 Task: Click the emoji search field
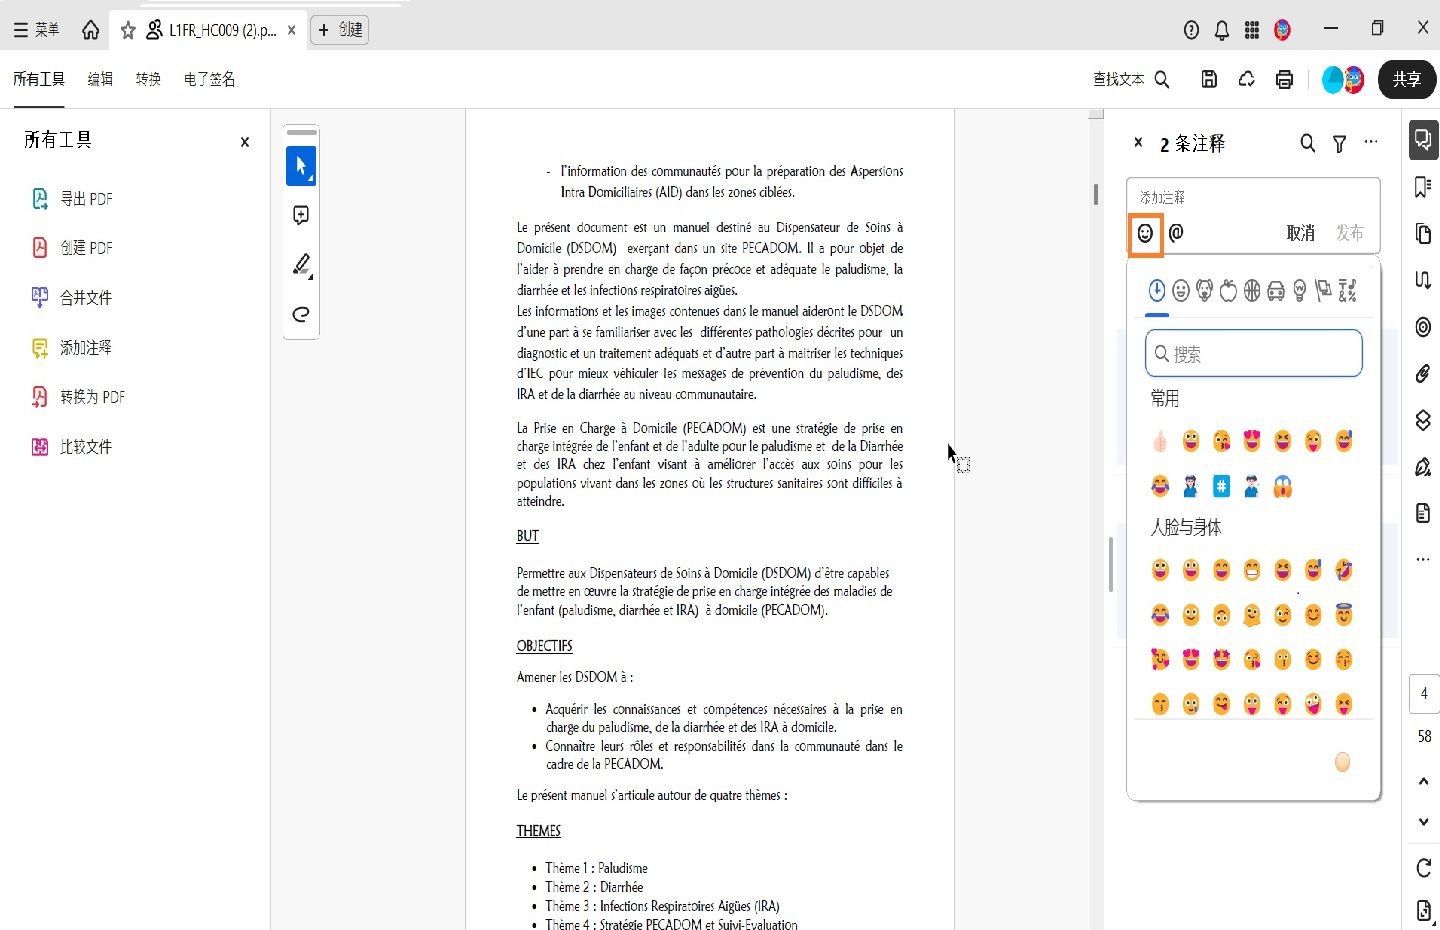pos(1254,354)
